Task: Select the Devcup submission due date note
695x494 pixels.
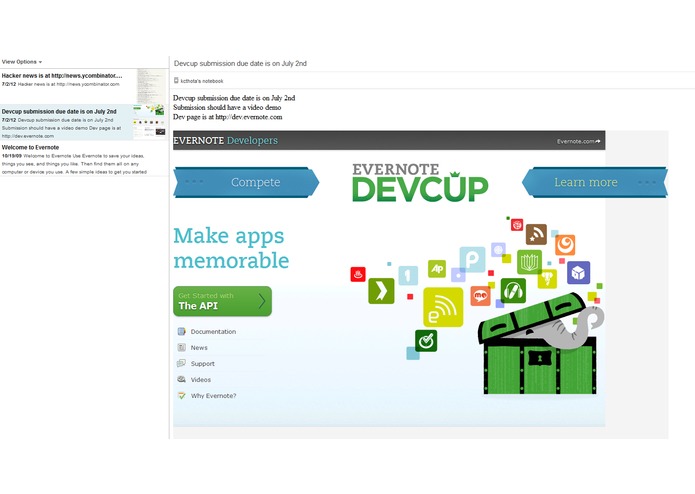Action: (x=84, y=123)
